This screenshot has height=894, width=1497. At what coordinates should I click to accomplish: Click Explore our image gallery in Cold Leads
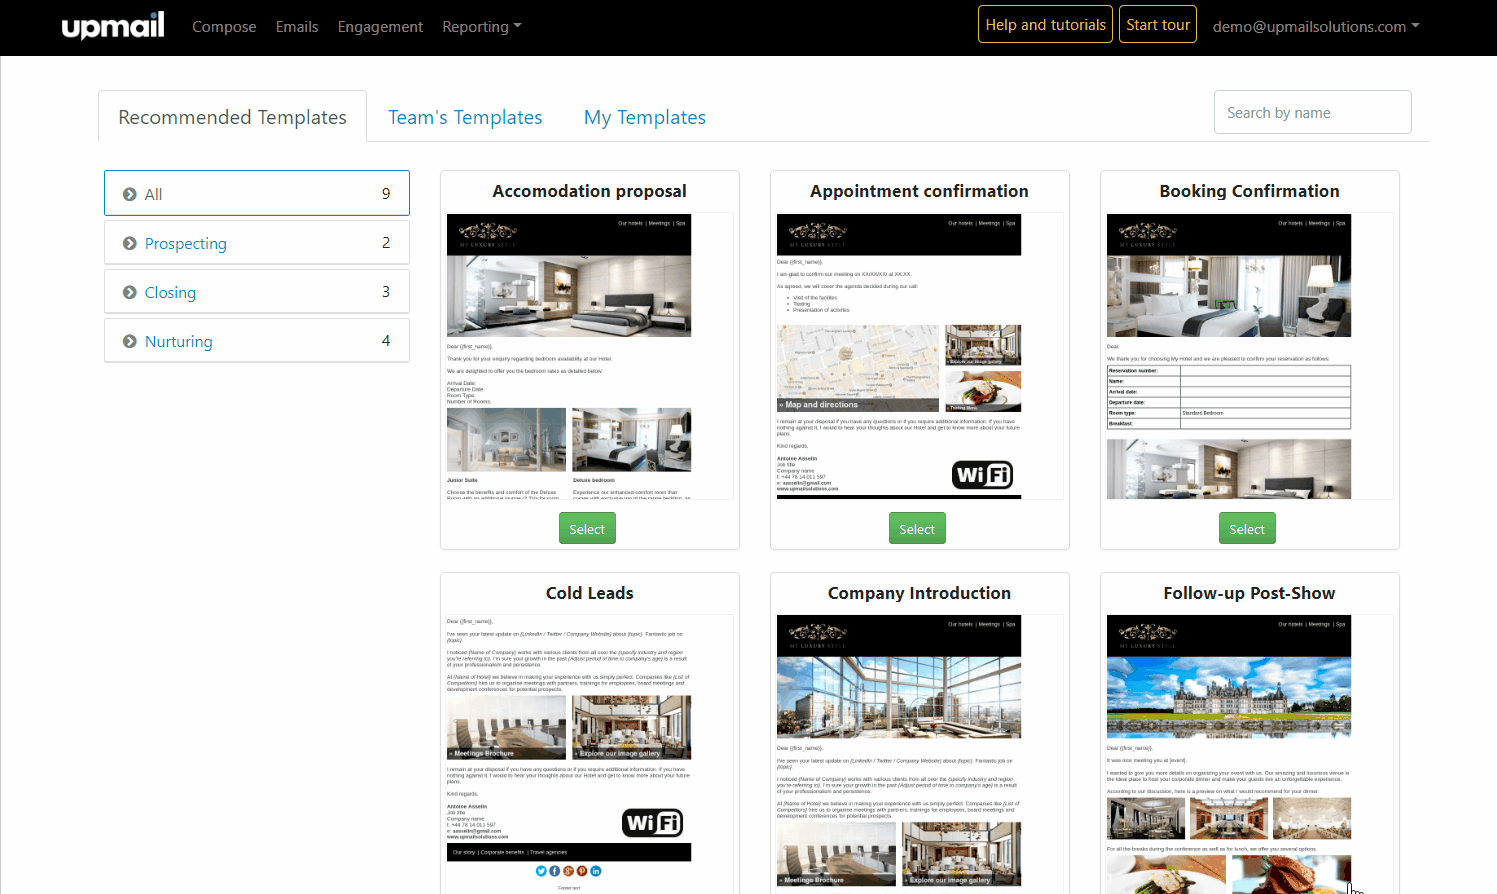[x=631, y=728]
